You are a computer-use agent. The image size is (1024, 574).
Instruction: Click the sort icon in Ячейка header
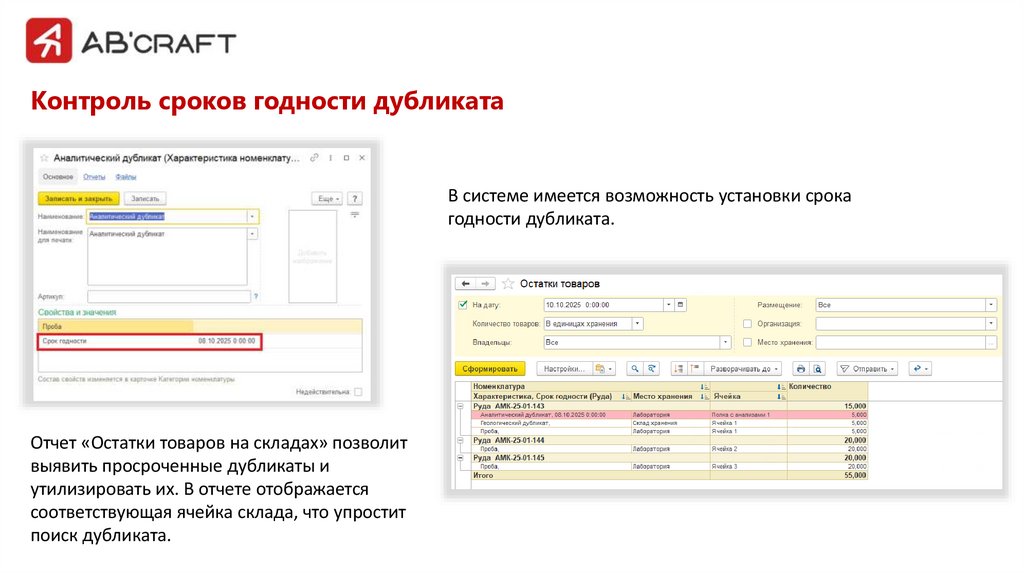780,396
